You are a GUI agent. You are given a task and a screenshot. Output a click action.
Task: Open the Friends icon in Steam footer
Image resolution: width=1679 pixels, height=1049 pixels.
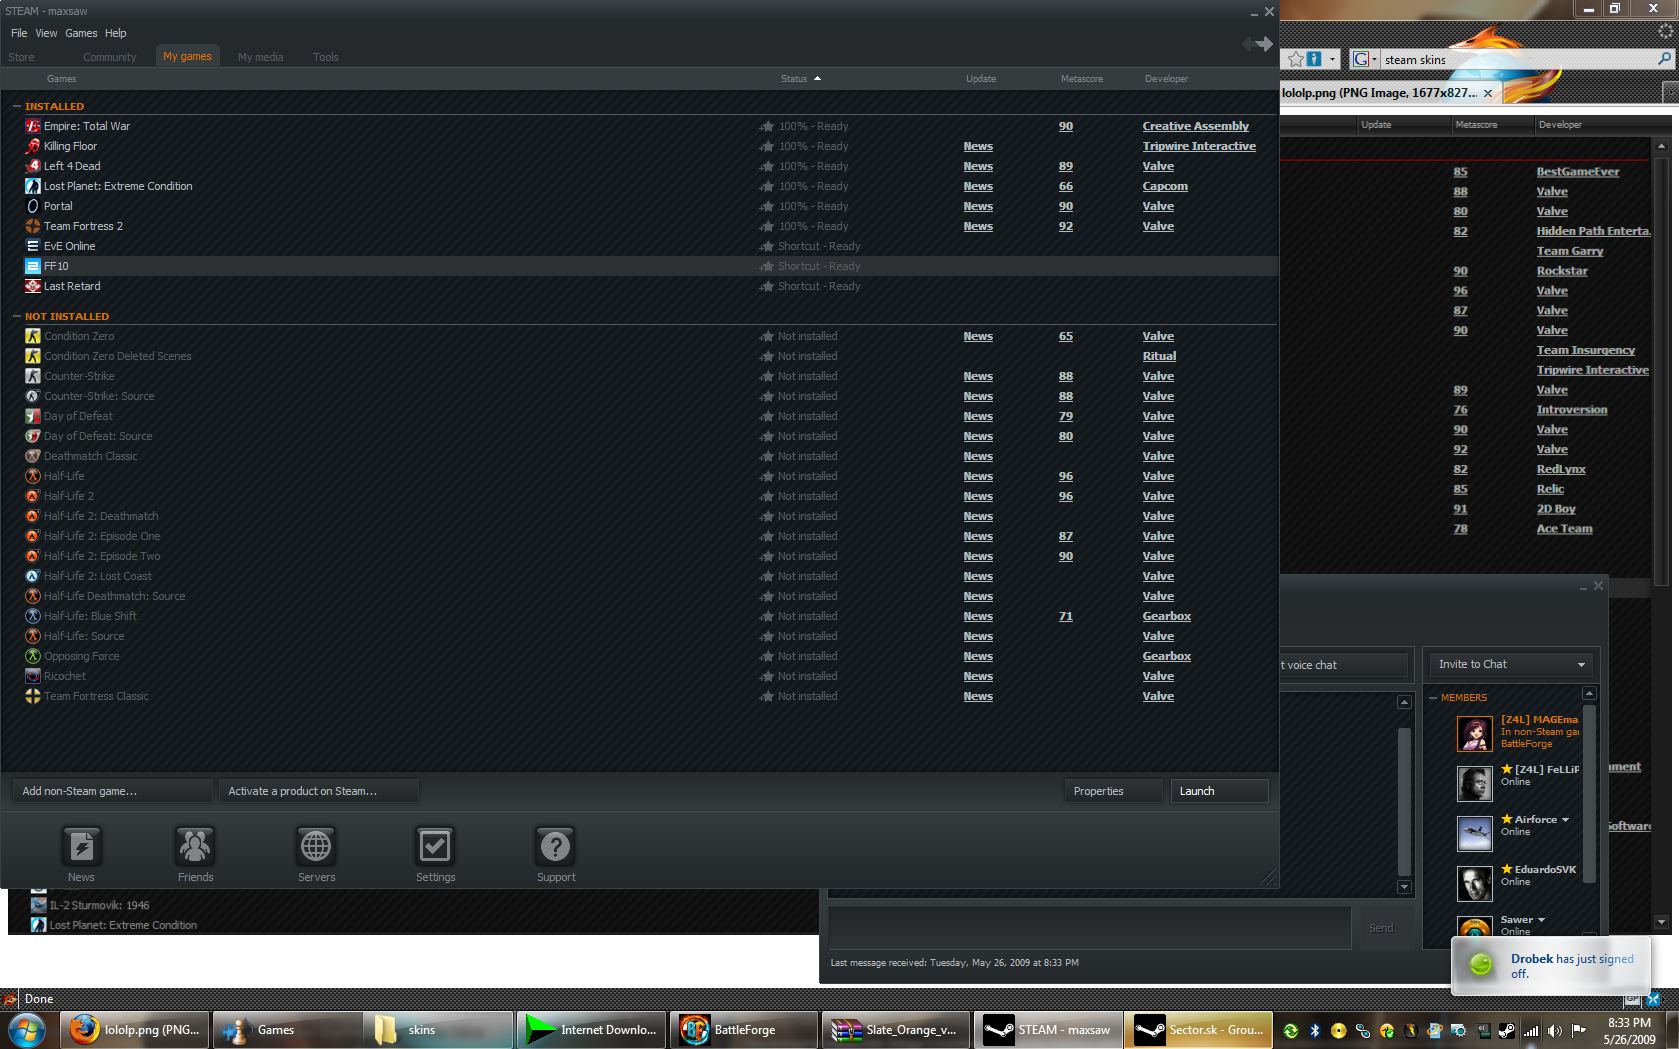(x=195, y=847)
